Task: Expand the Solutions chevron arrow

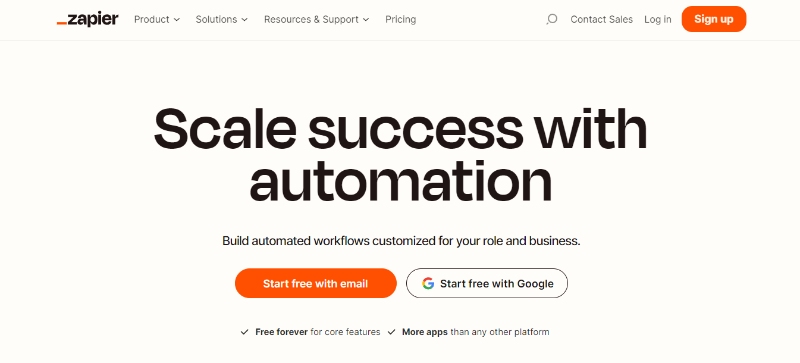Action: tap(244, 19)
